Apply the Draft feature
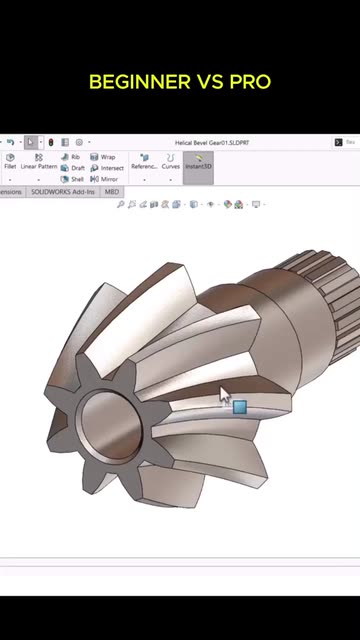The width and height of the screenshot is (360, 640). (73, 168)
